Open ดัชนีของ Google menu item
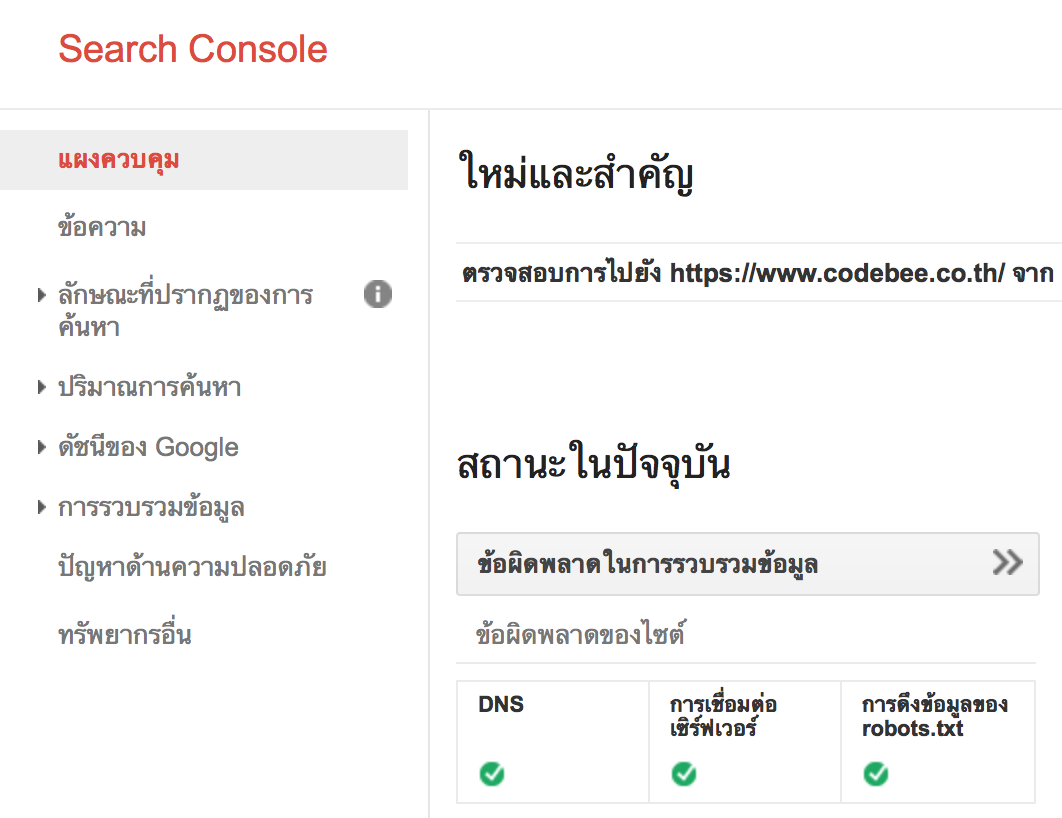The height and width of the screenshot is (818, 1062). [x=148, y=447]
